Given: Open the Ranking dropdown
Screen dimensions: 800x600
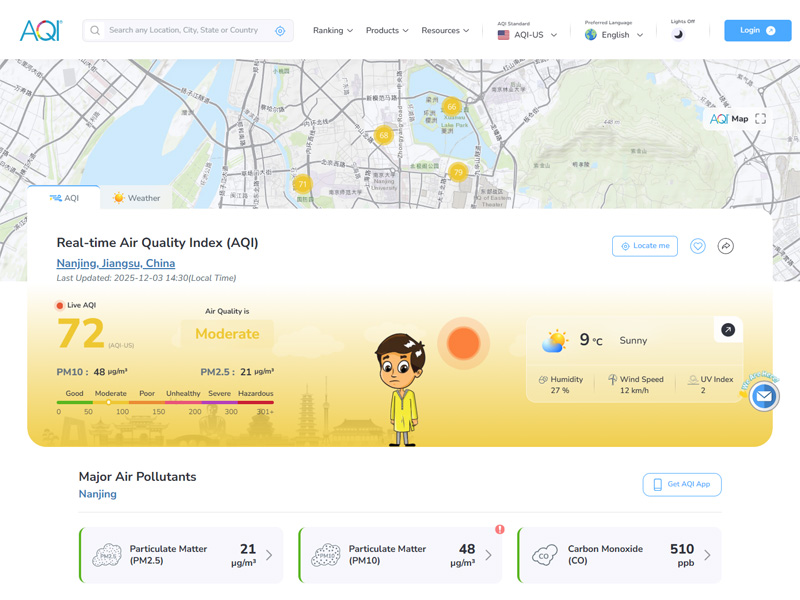Looking at the screenshot, I should [332, 31].
